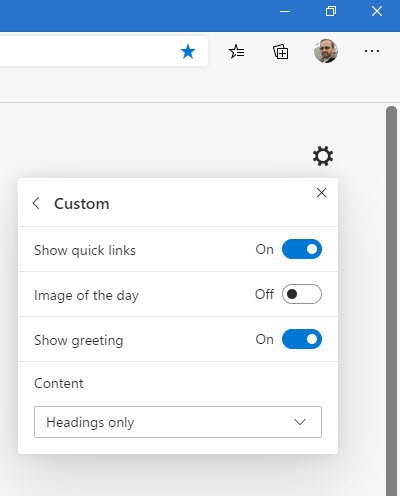The height and width of the screenshot is (496, 400).
Task: Restore down the browser window
Action: click(331, 11)
